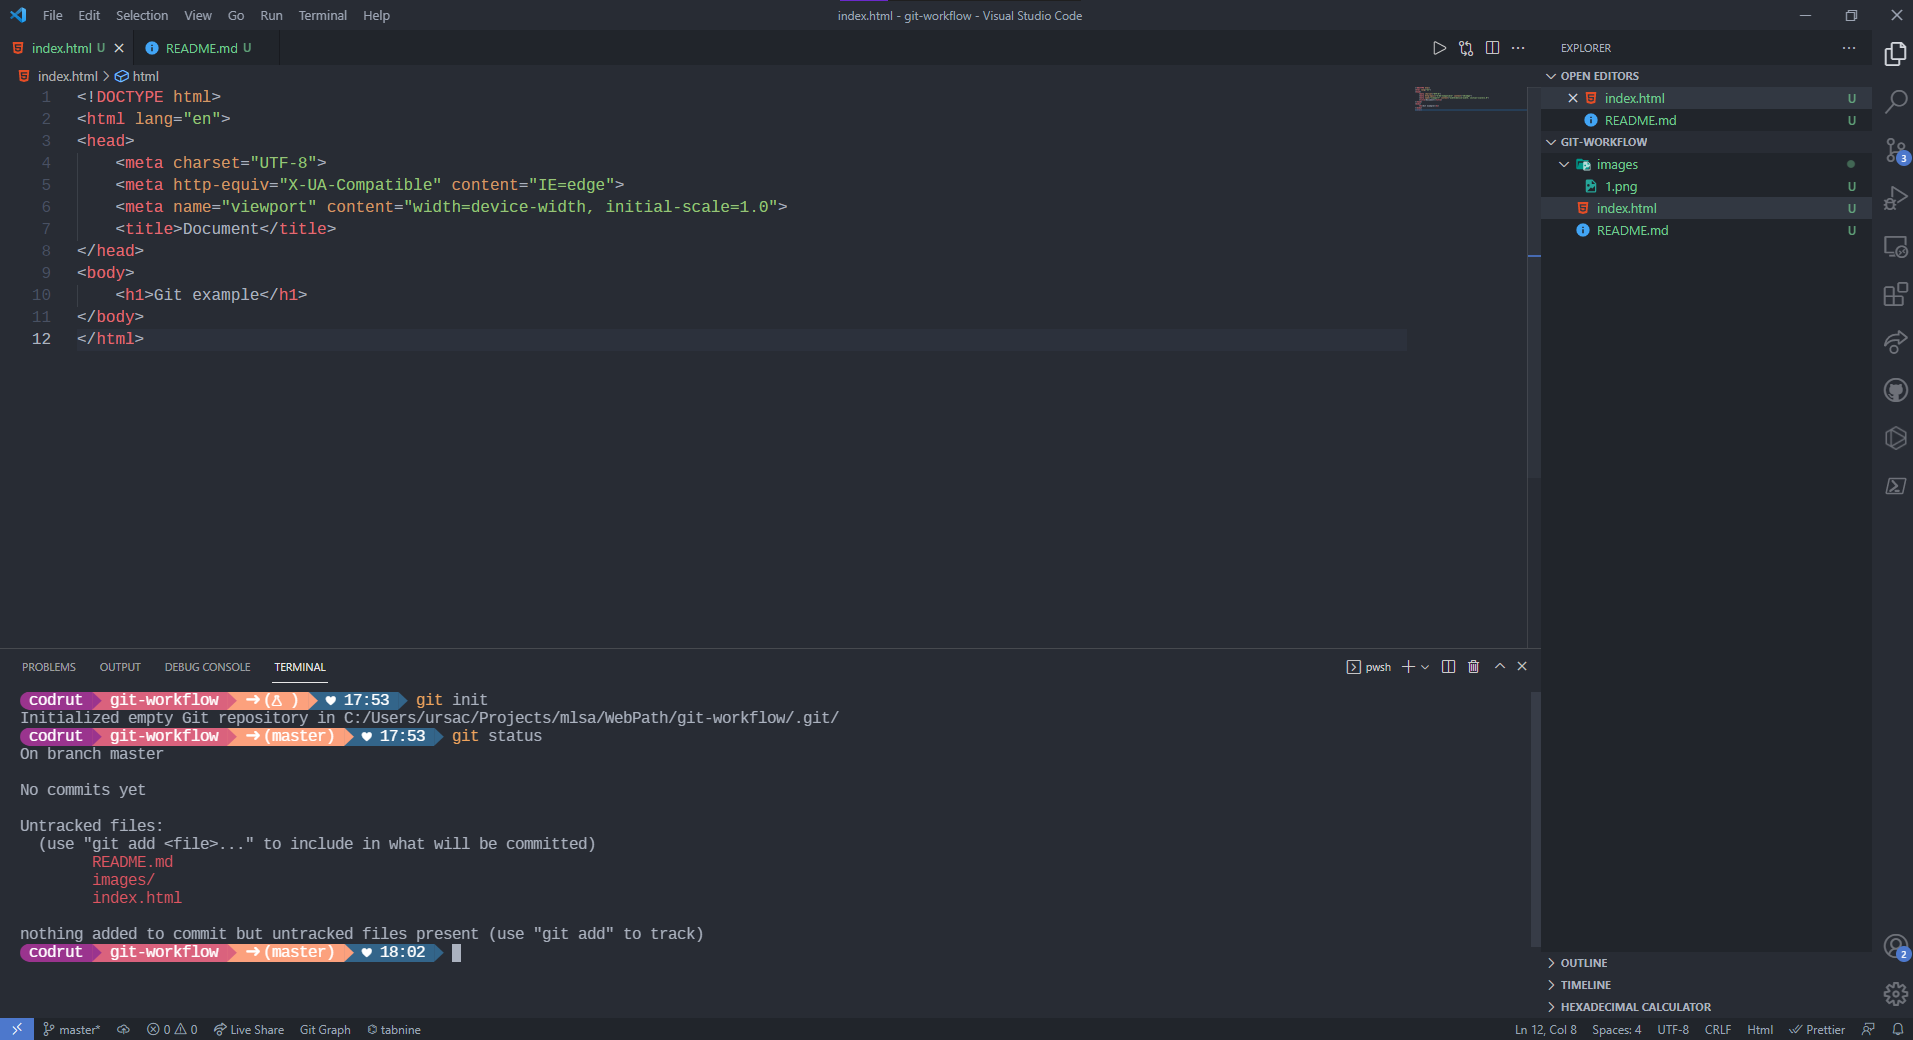Open the GitHub activity bar icon

(1895, 390)
